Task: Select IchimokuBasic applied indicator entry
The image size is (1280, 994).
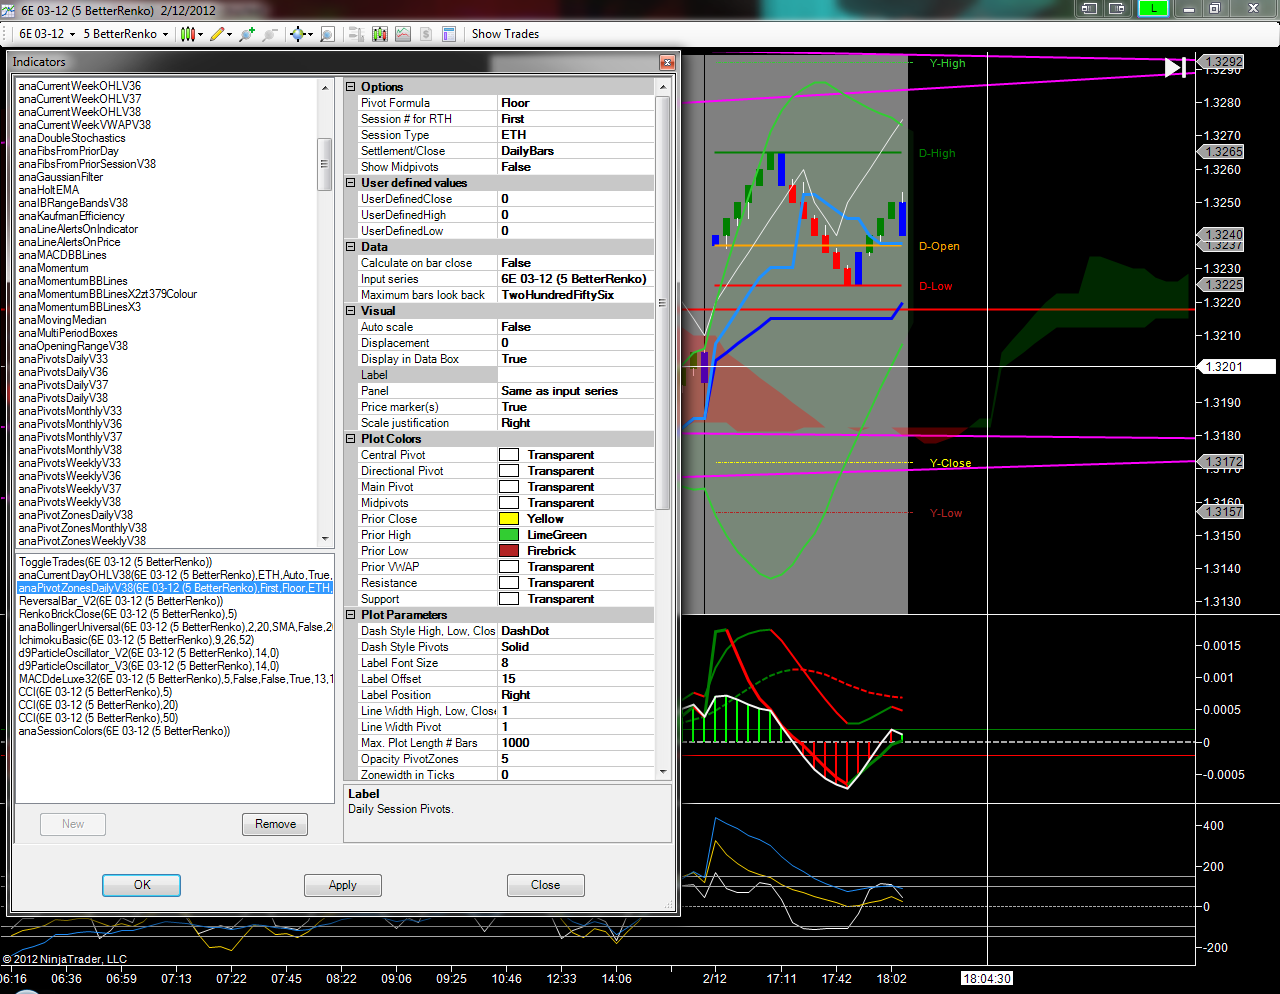Action: pyautogui.click(x=137, y=640)
